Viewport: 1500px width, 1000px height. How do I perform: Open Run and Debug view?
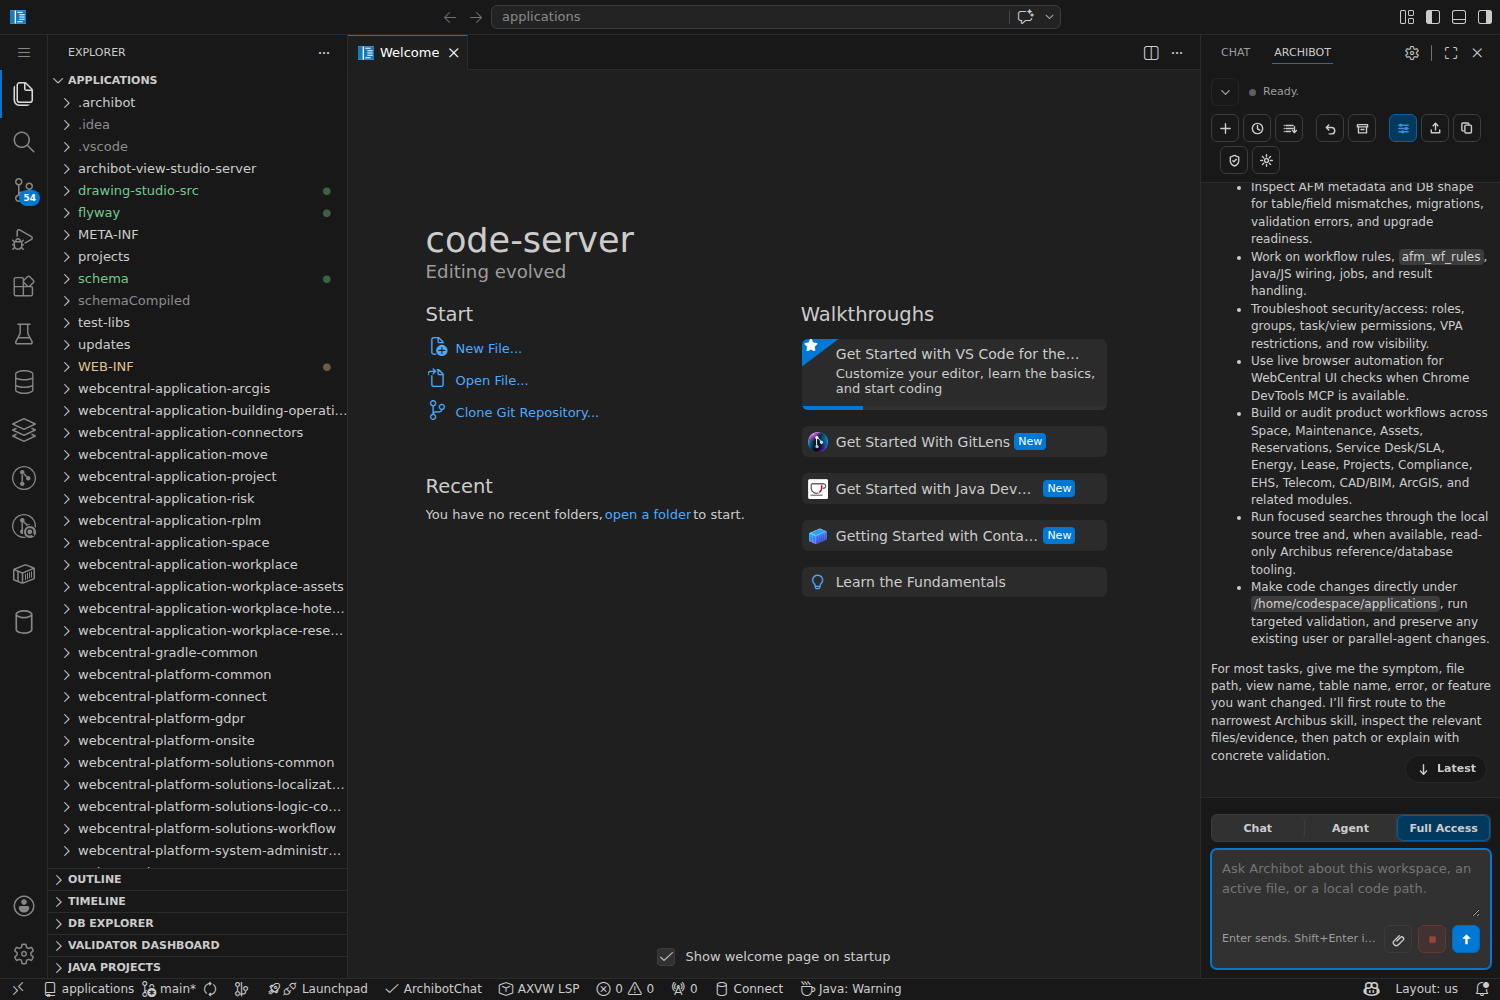(24, 238)
